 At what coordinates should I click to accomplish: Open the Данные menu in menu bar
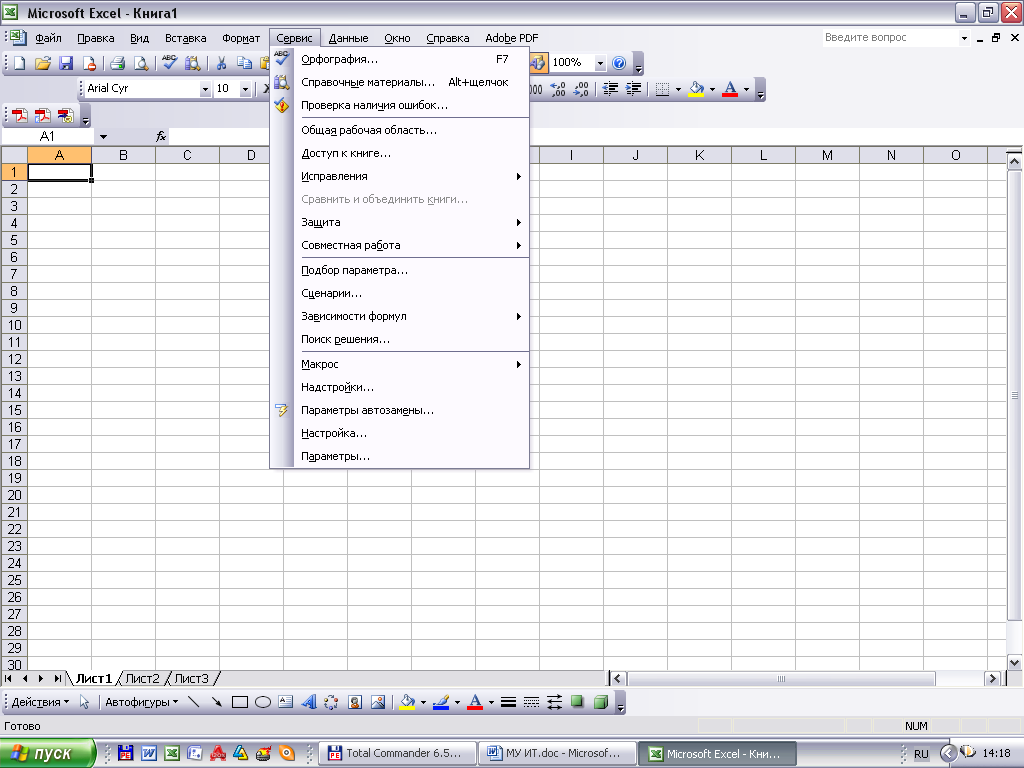(348, 38)
